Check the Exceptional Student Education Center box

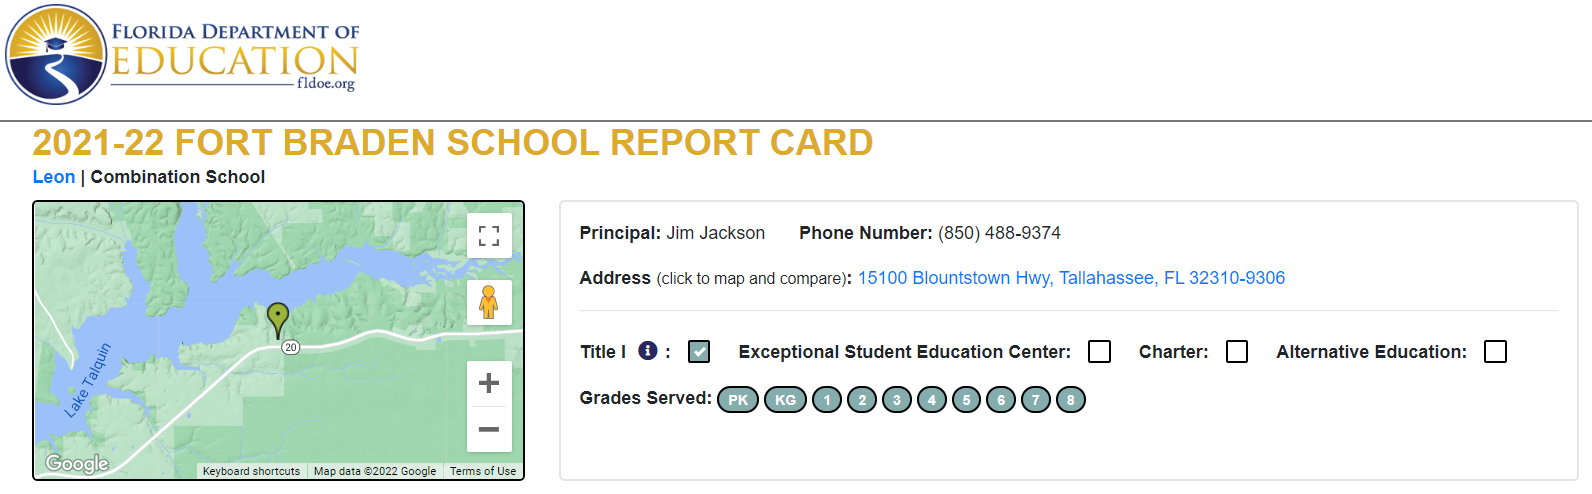[1100, 352]
